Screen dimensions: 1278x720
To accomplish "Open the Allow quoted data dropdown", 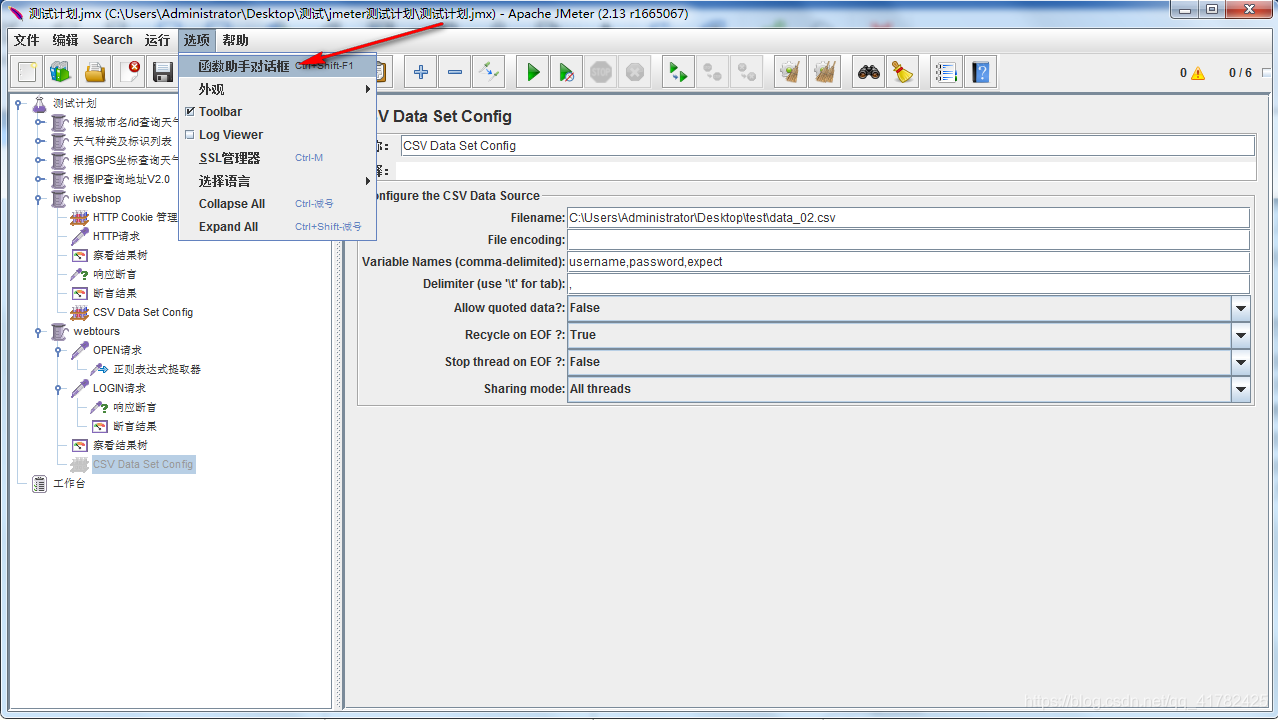I will pos(1241,308).
